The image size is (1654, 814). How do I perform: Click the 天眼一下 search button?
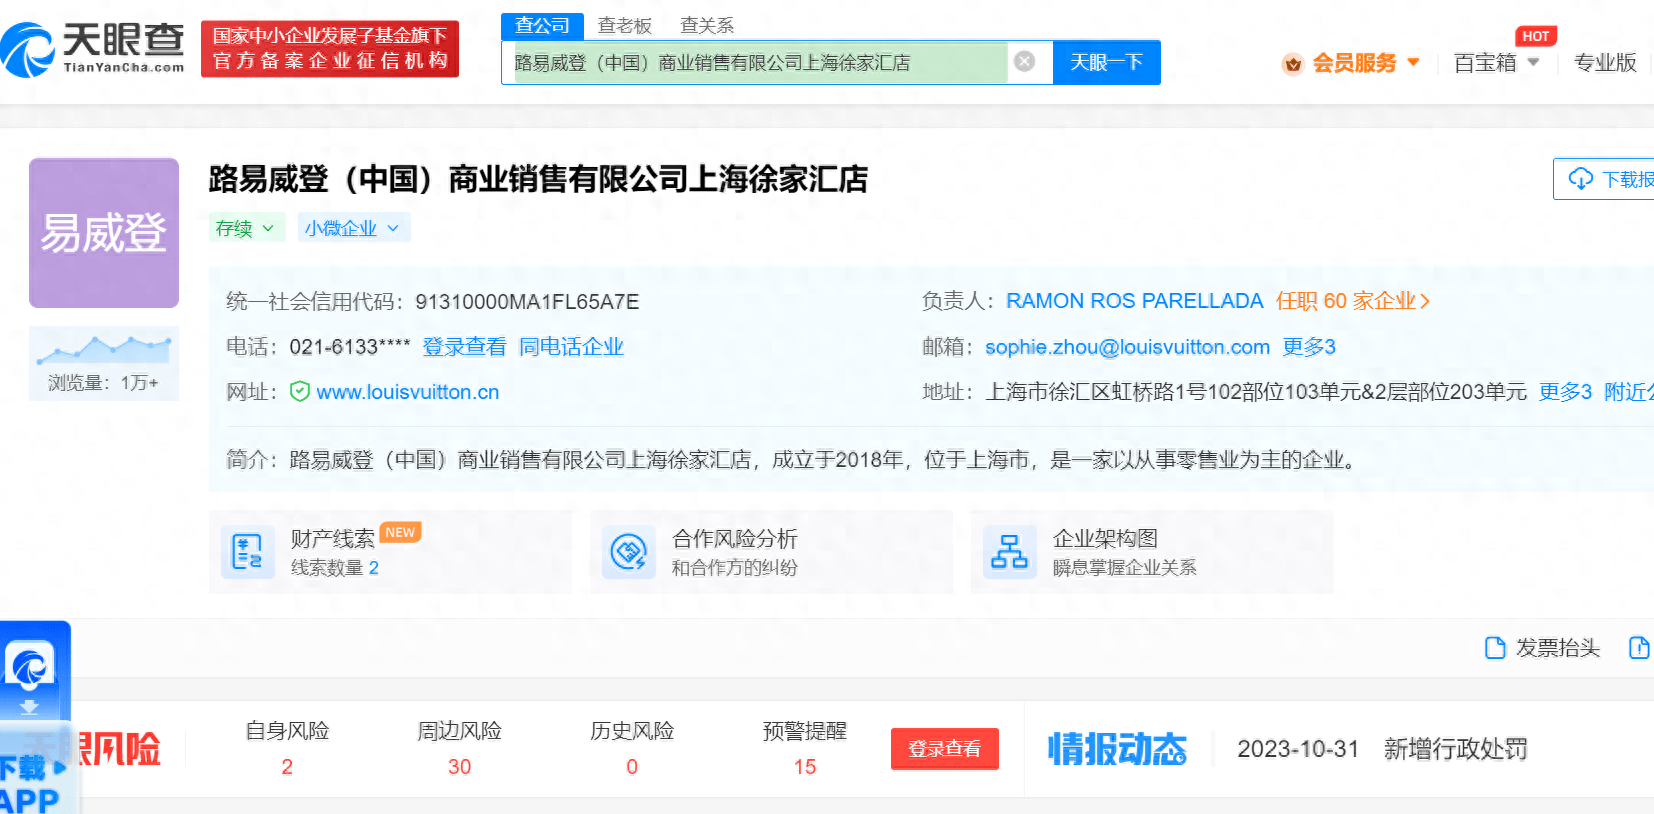[1106, 62]
